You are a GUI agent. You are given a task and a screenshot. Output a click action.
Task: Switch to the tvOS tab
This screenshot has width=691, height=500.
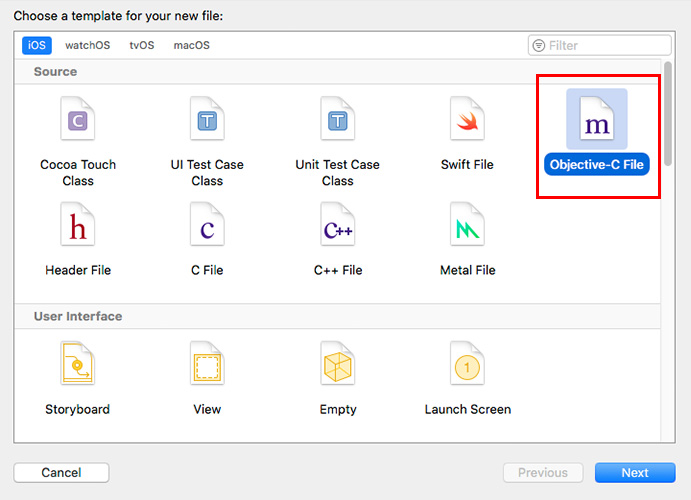pos(142,45)
